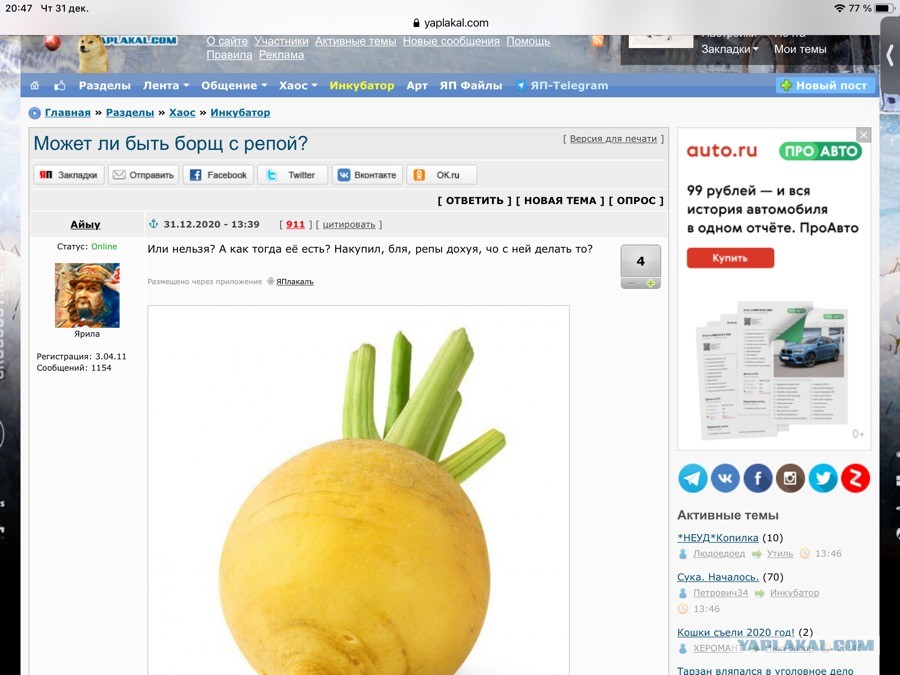This screenshot has width=900, height=675.
Task: Open Новые сообщения header link
Action: click(x=451, y=41)
